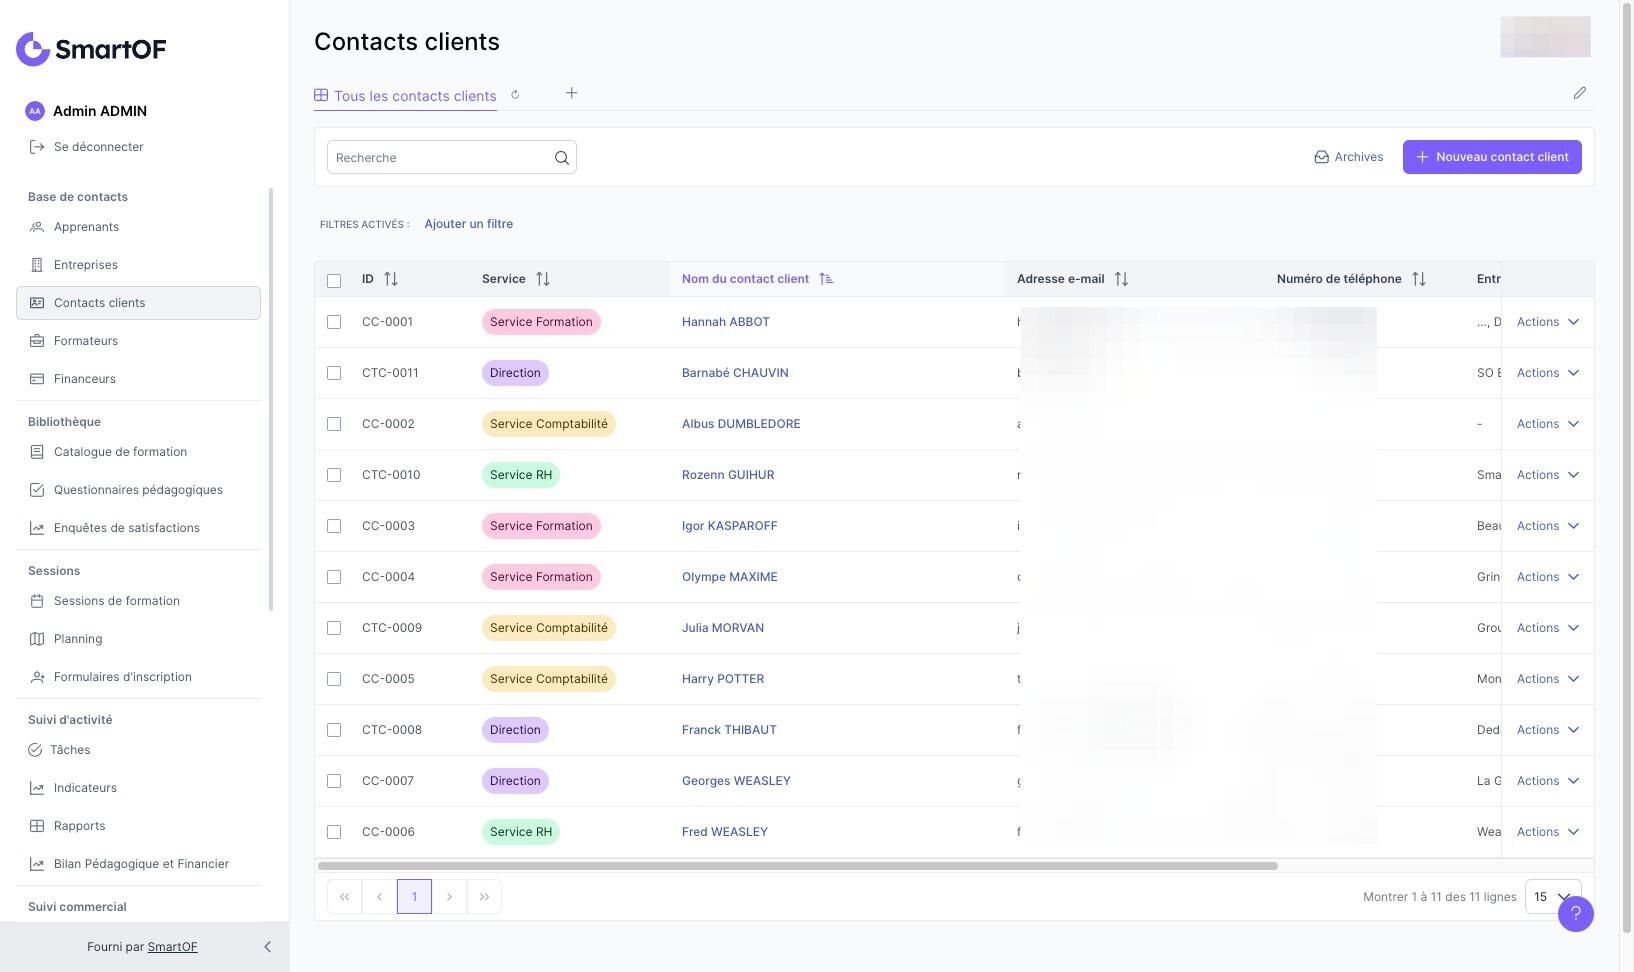Add a new view with the plus icon
The image size is (1634, 972).
point(571,93)
